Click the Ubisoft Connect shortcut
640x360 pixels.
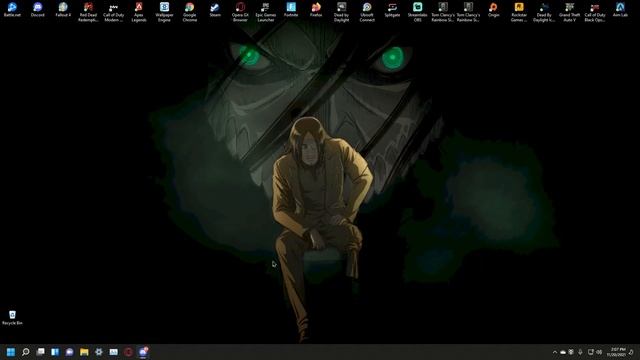[x=367, y=11]
